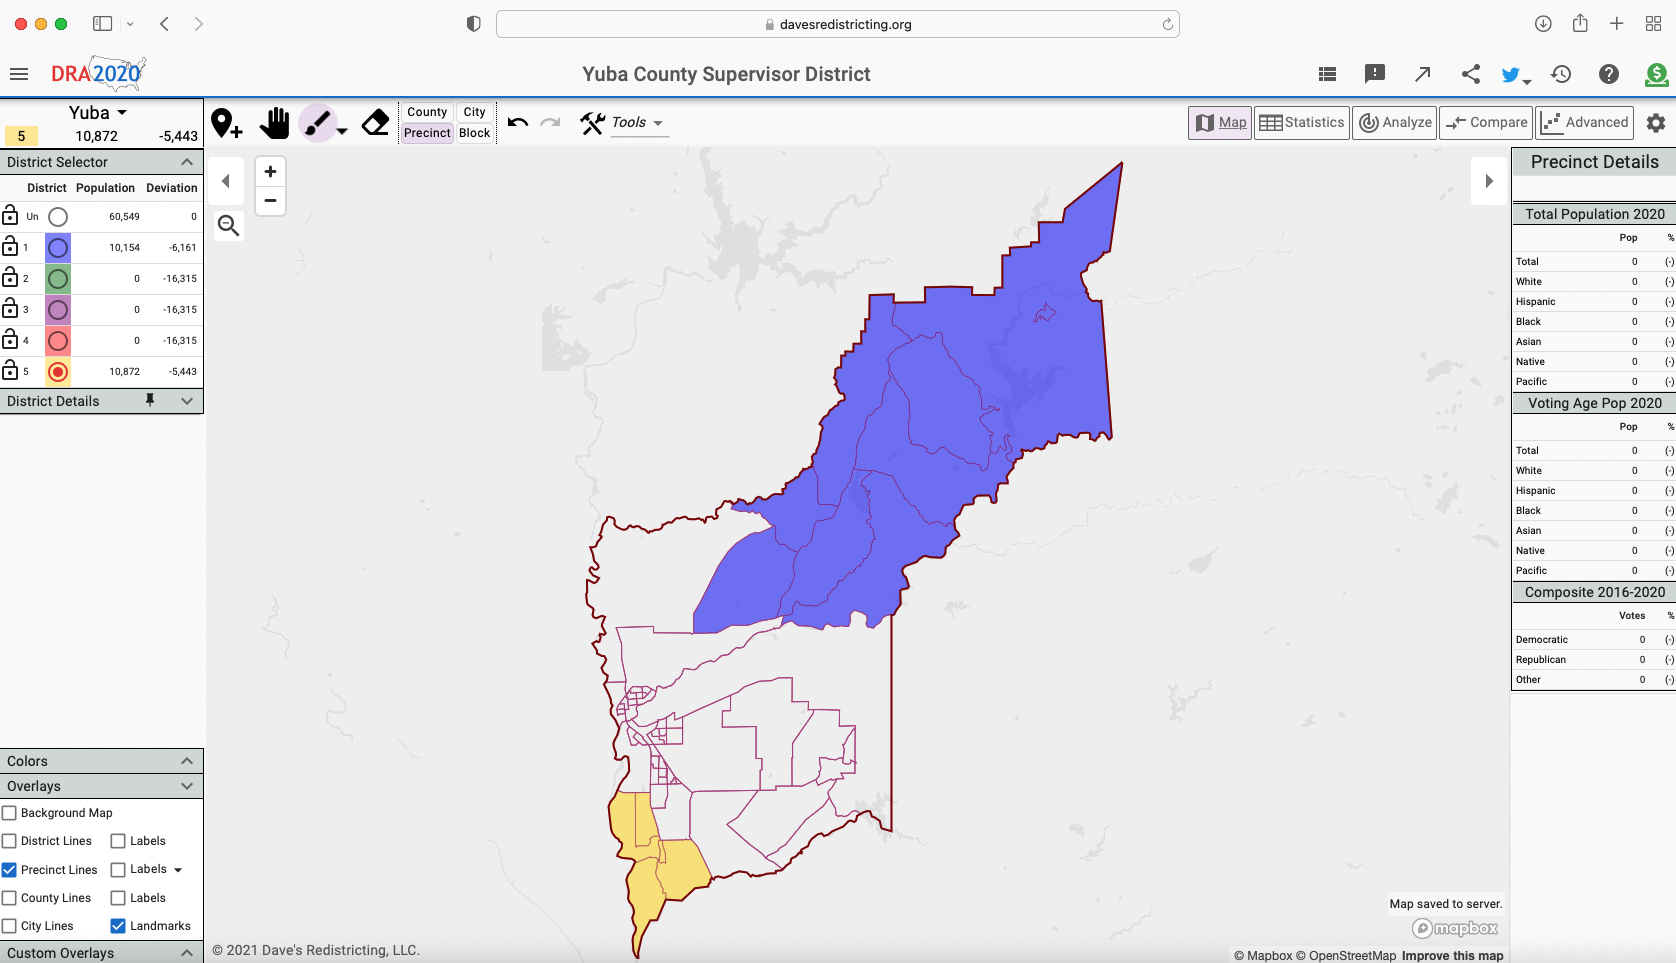Select district 2 green color swatch
This screenshot has height=963, width=1676.
(58, 278)
